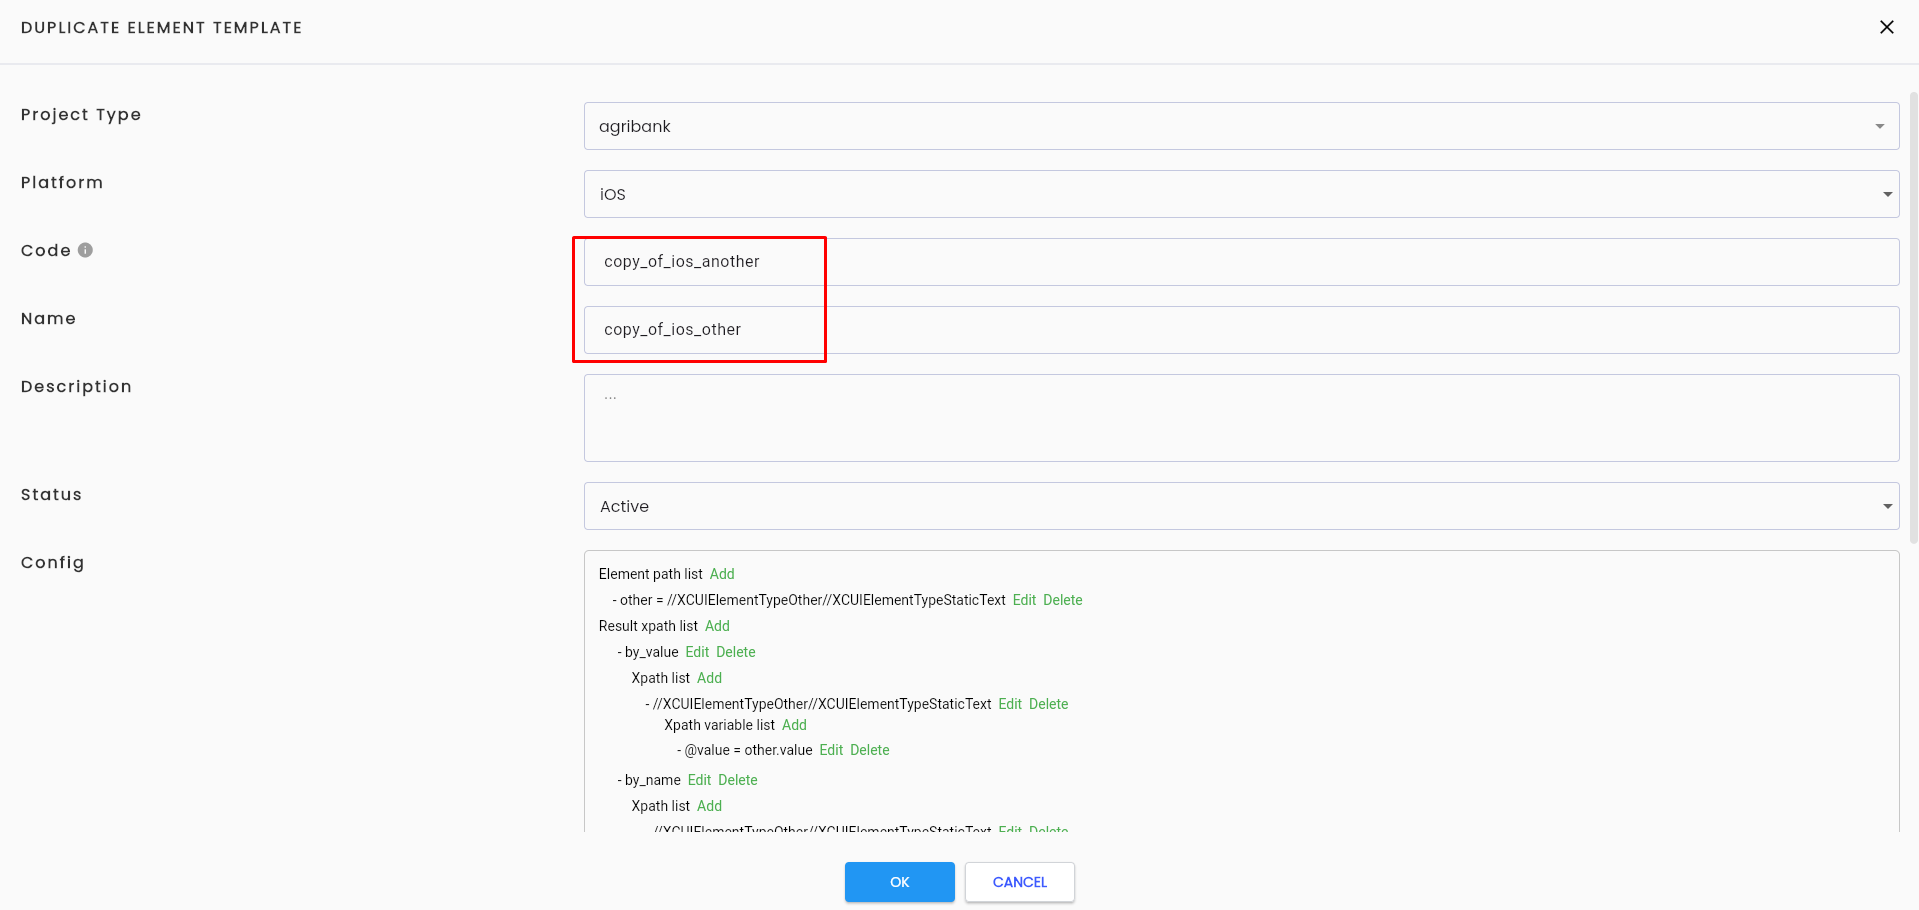The image size is (1919, 910).
Task: Edit the by_name result entry
Action: click(x=699, y=780)
